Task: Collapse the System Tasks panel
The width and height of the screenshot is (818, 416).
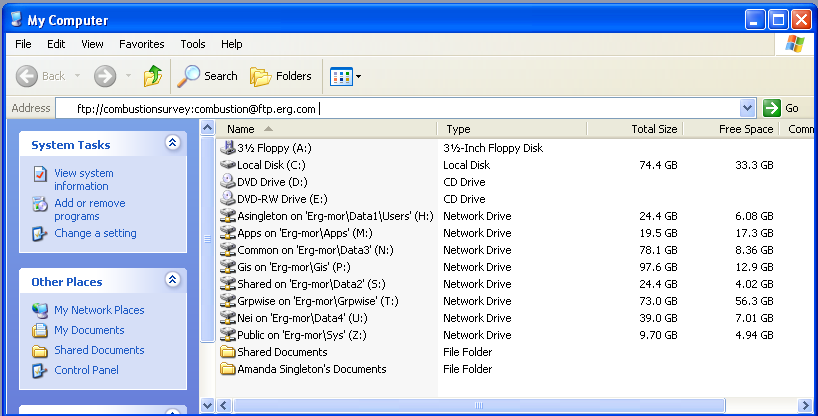Action: (x=172, y=144)
